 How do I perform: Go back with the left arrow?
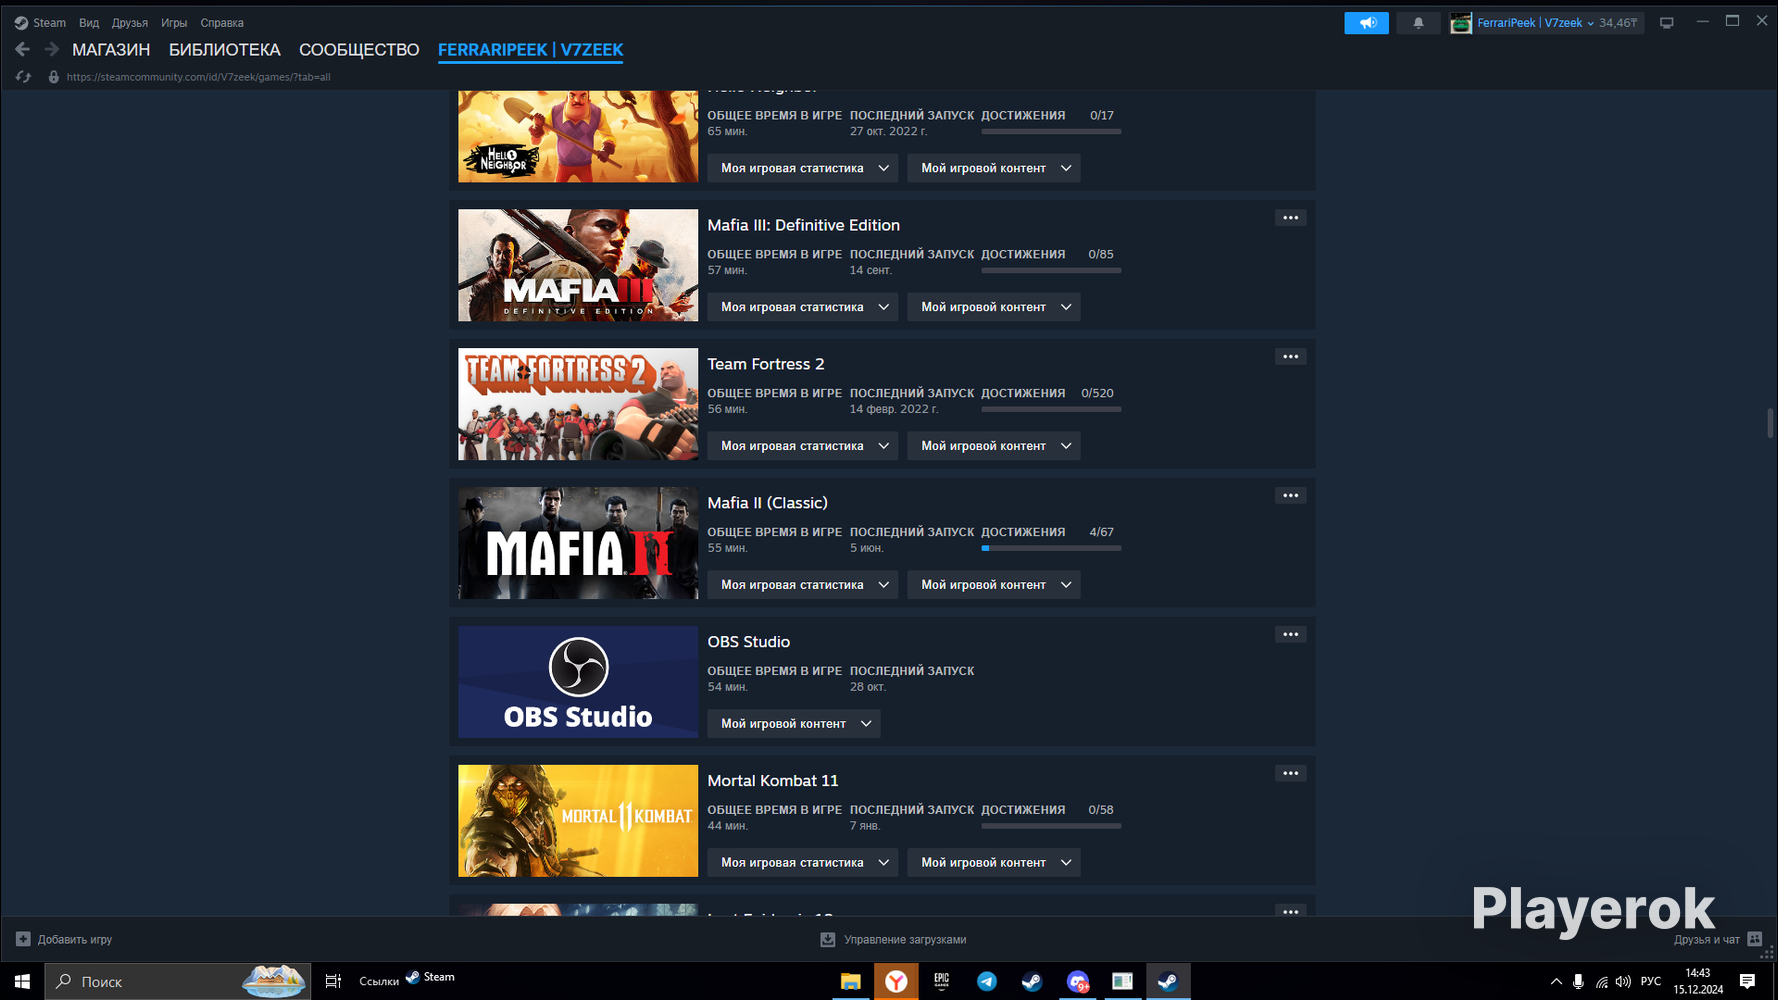(x=22, y=49)
